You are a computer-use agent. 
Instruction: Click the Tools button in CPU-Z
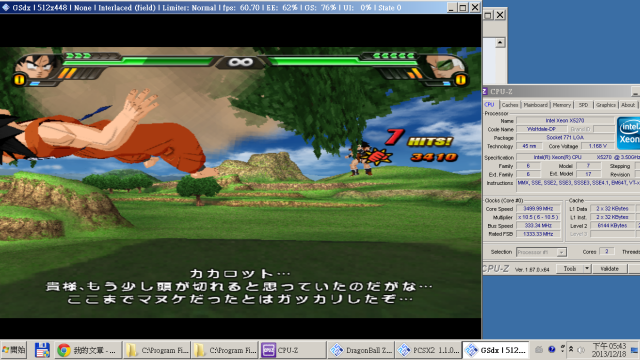point(570,269)
